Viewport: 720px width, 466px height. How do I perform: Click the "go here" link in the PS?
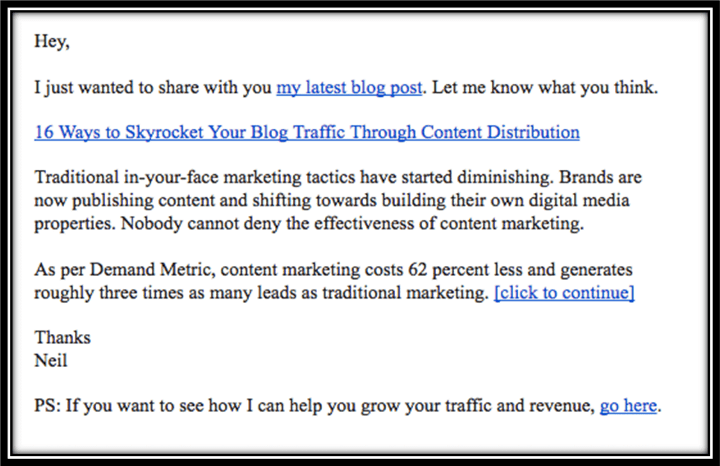point(628,406)
